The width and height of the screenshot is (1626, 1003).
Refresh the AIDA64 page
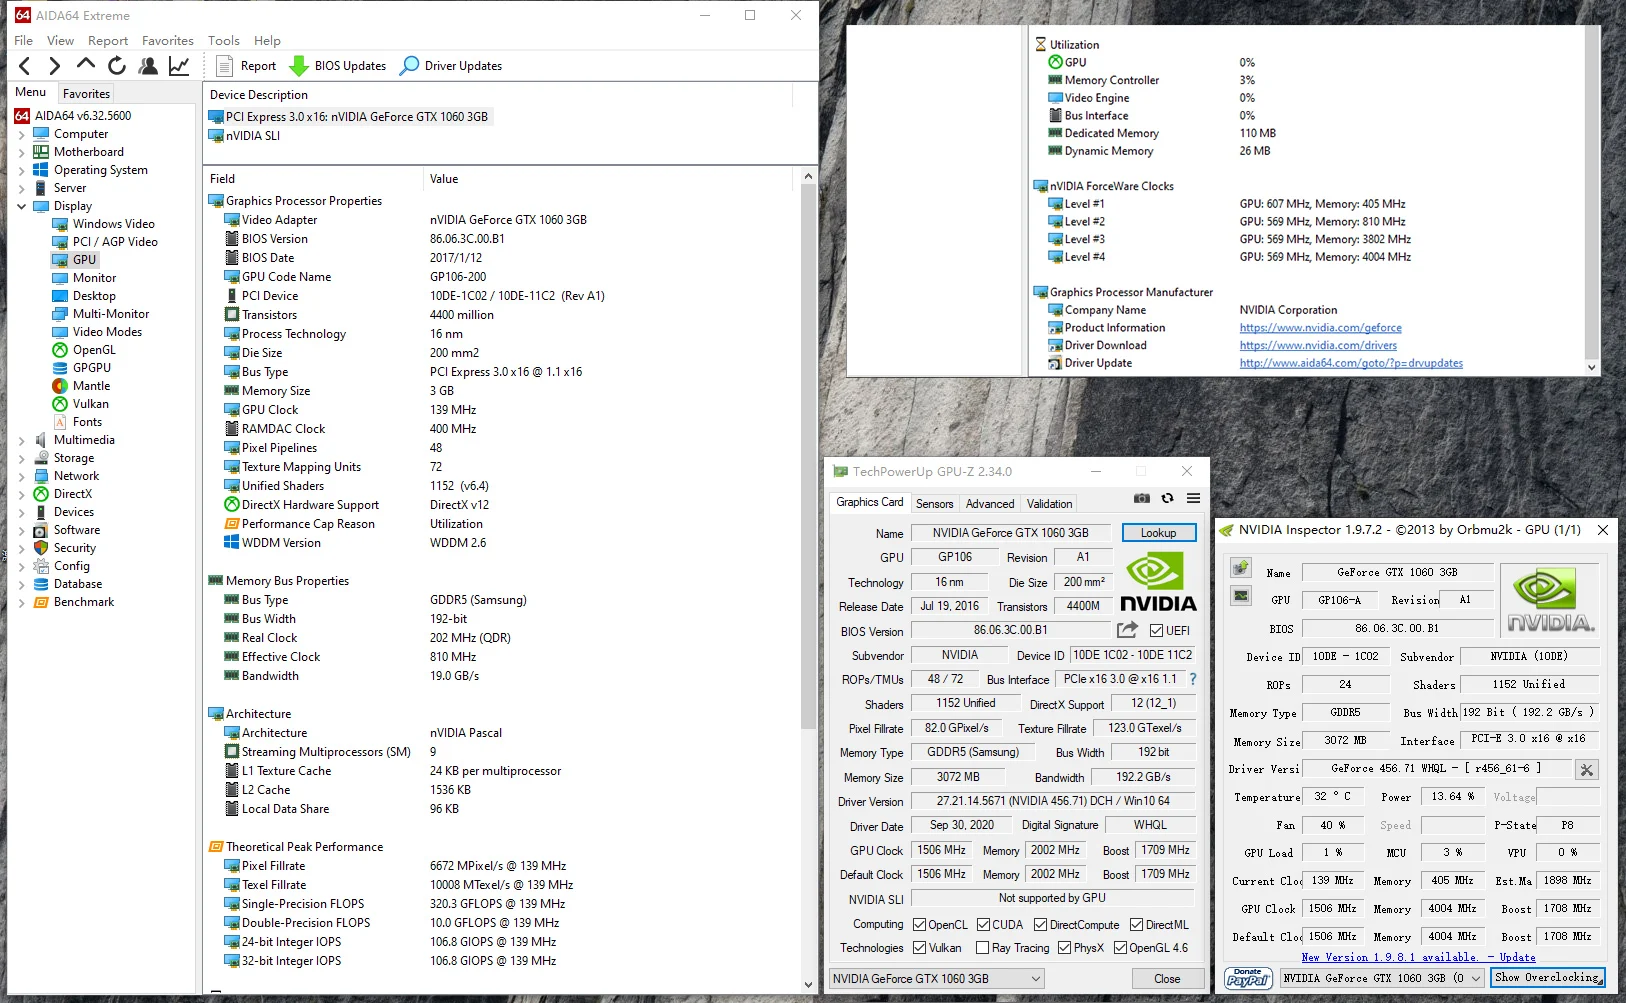coord(117,66)
